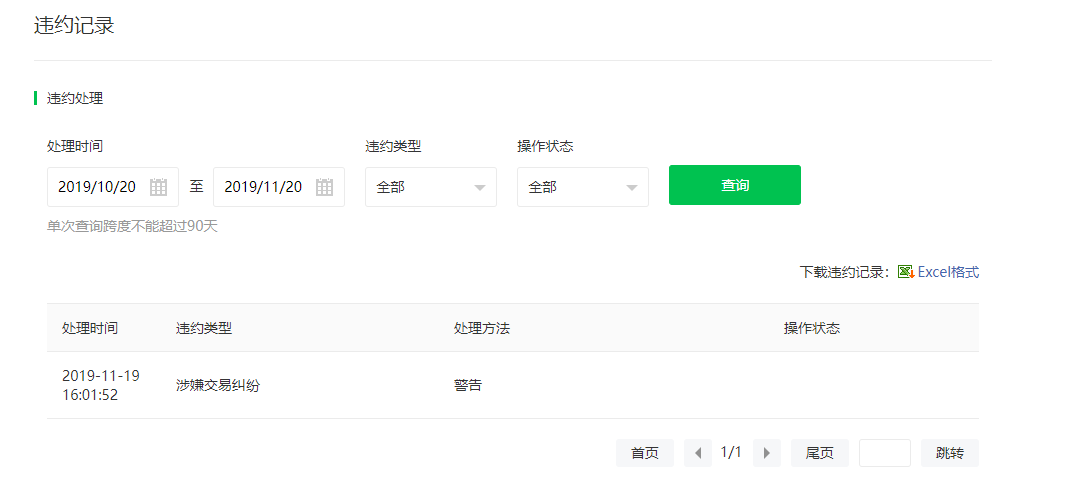Click the 违约类型 column header

pyautogui.click(x=204, y=328)
